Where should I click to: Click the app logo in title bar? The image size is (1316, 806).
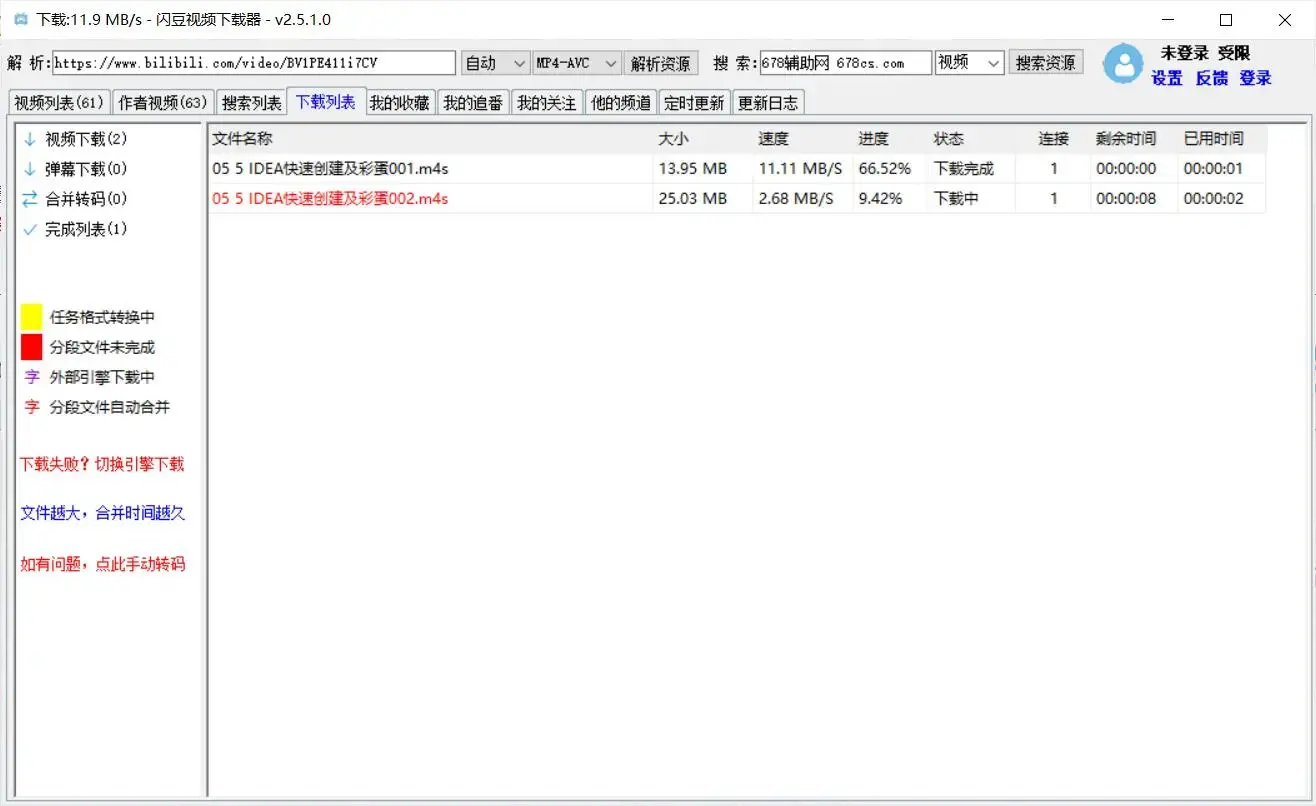click(20, 19)
